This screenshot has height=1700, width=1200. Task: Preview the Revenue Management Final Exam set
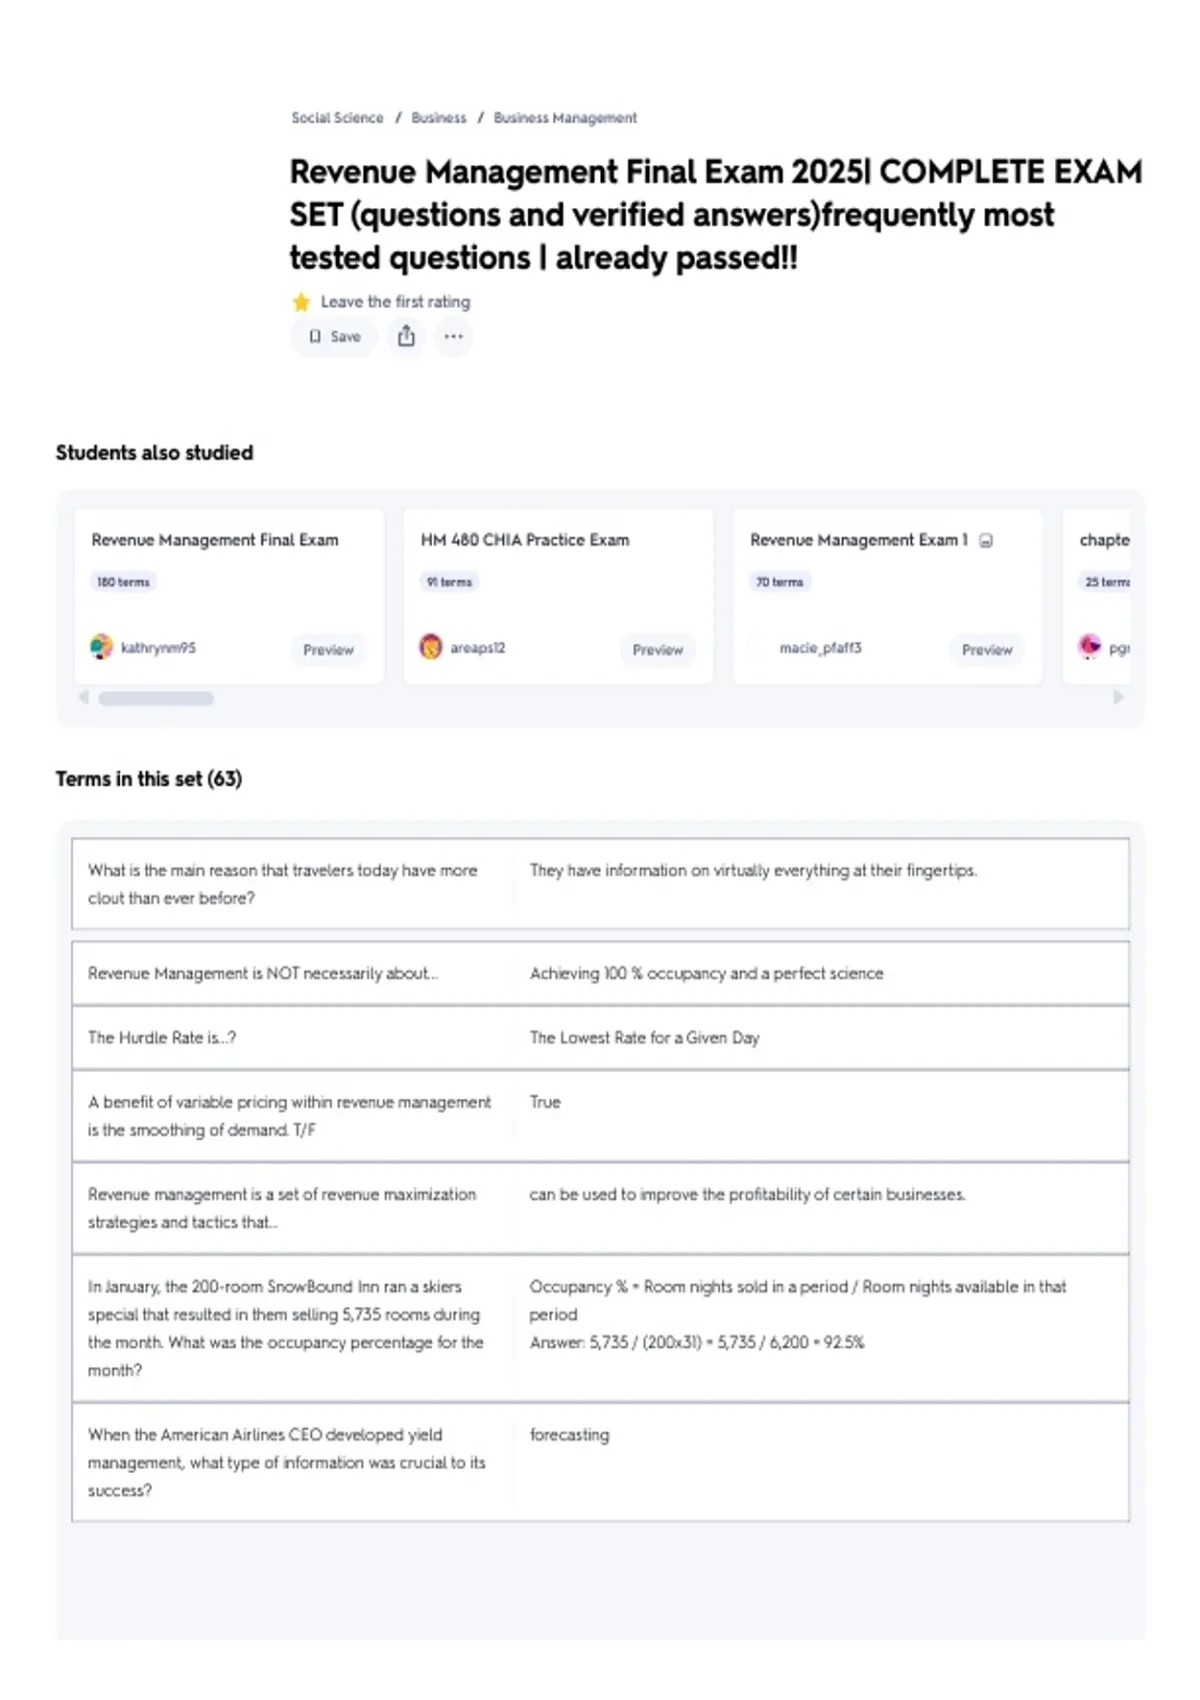(328, 650)
